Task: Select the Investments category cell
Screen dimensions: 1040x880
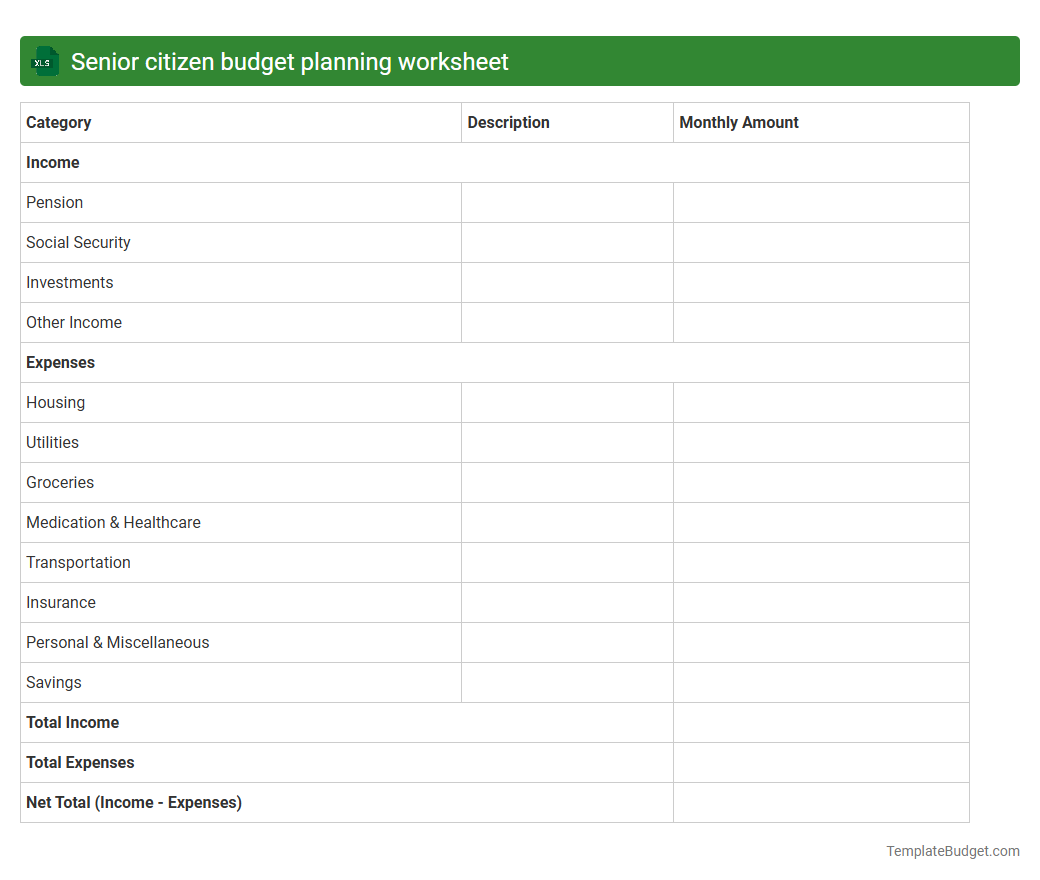Action: (69, 282)
